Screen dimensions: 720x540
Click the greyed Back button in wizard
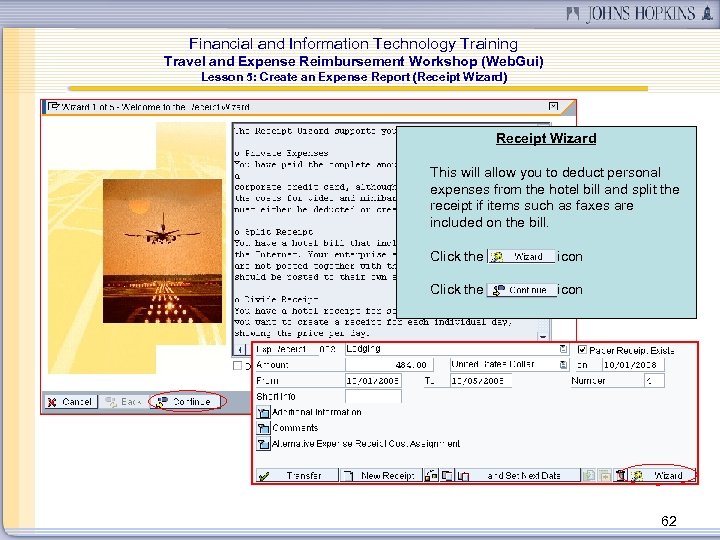click(123, 402)
